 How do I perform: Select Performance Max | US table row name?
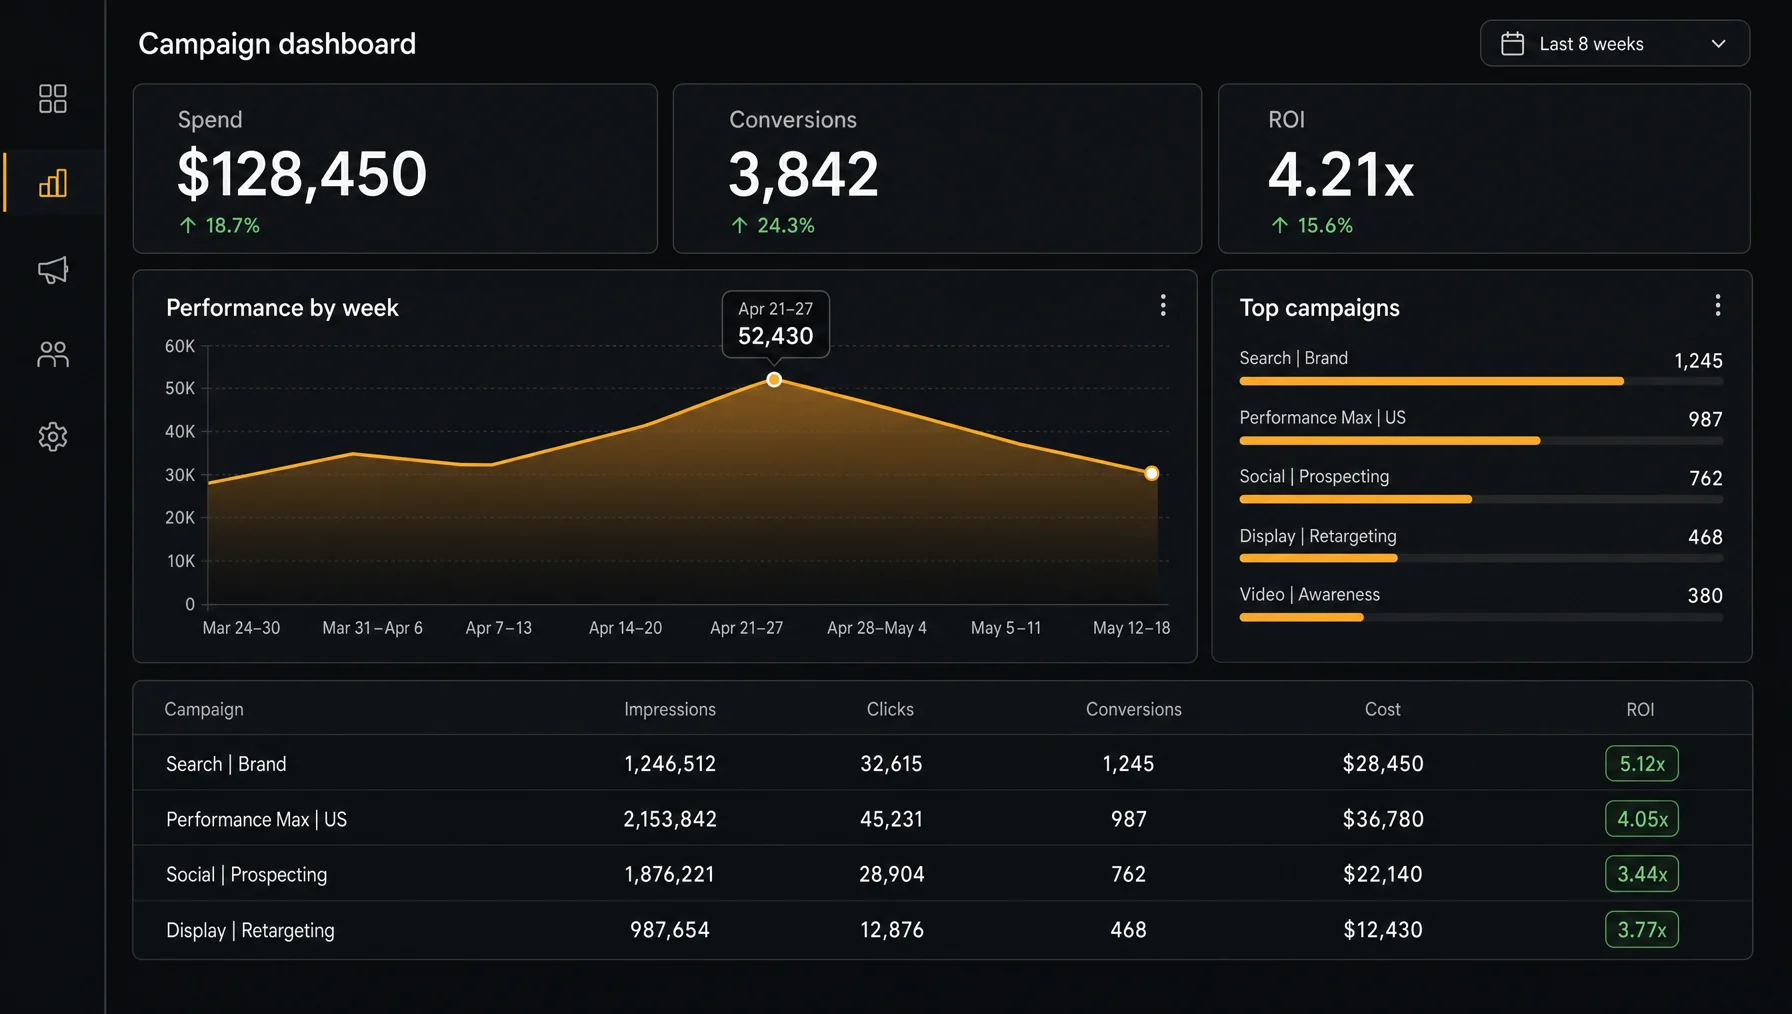coord(256,819)
